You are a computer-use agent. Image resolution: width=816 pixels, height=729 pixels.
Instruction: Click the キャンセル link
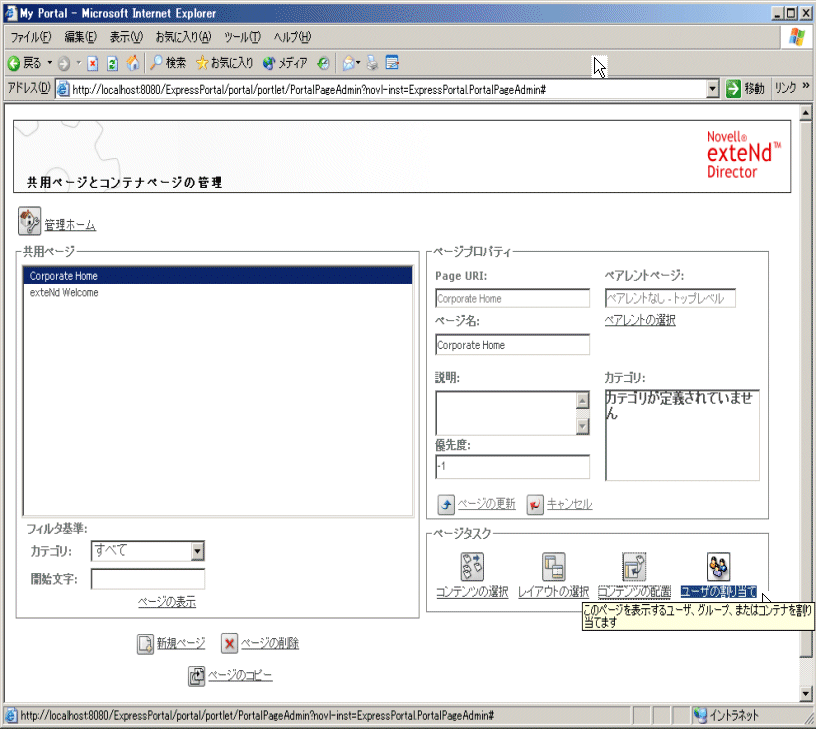(569, 504)
